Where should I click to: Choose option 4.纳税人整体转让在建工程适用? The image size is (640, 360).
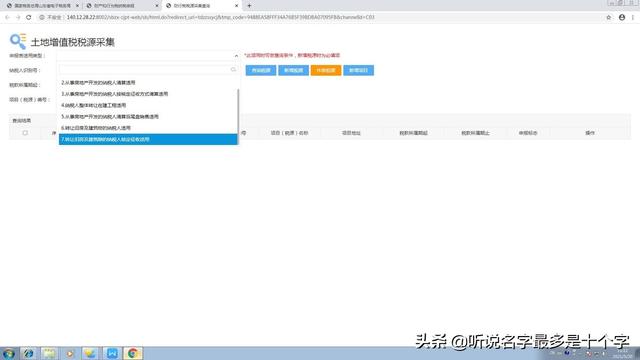pyautogui.click(x=148, y=105)
